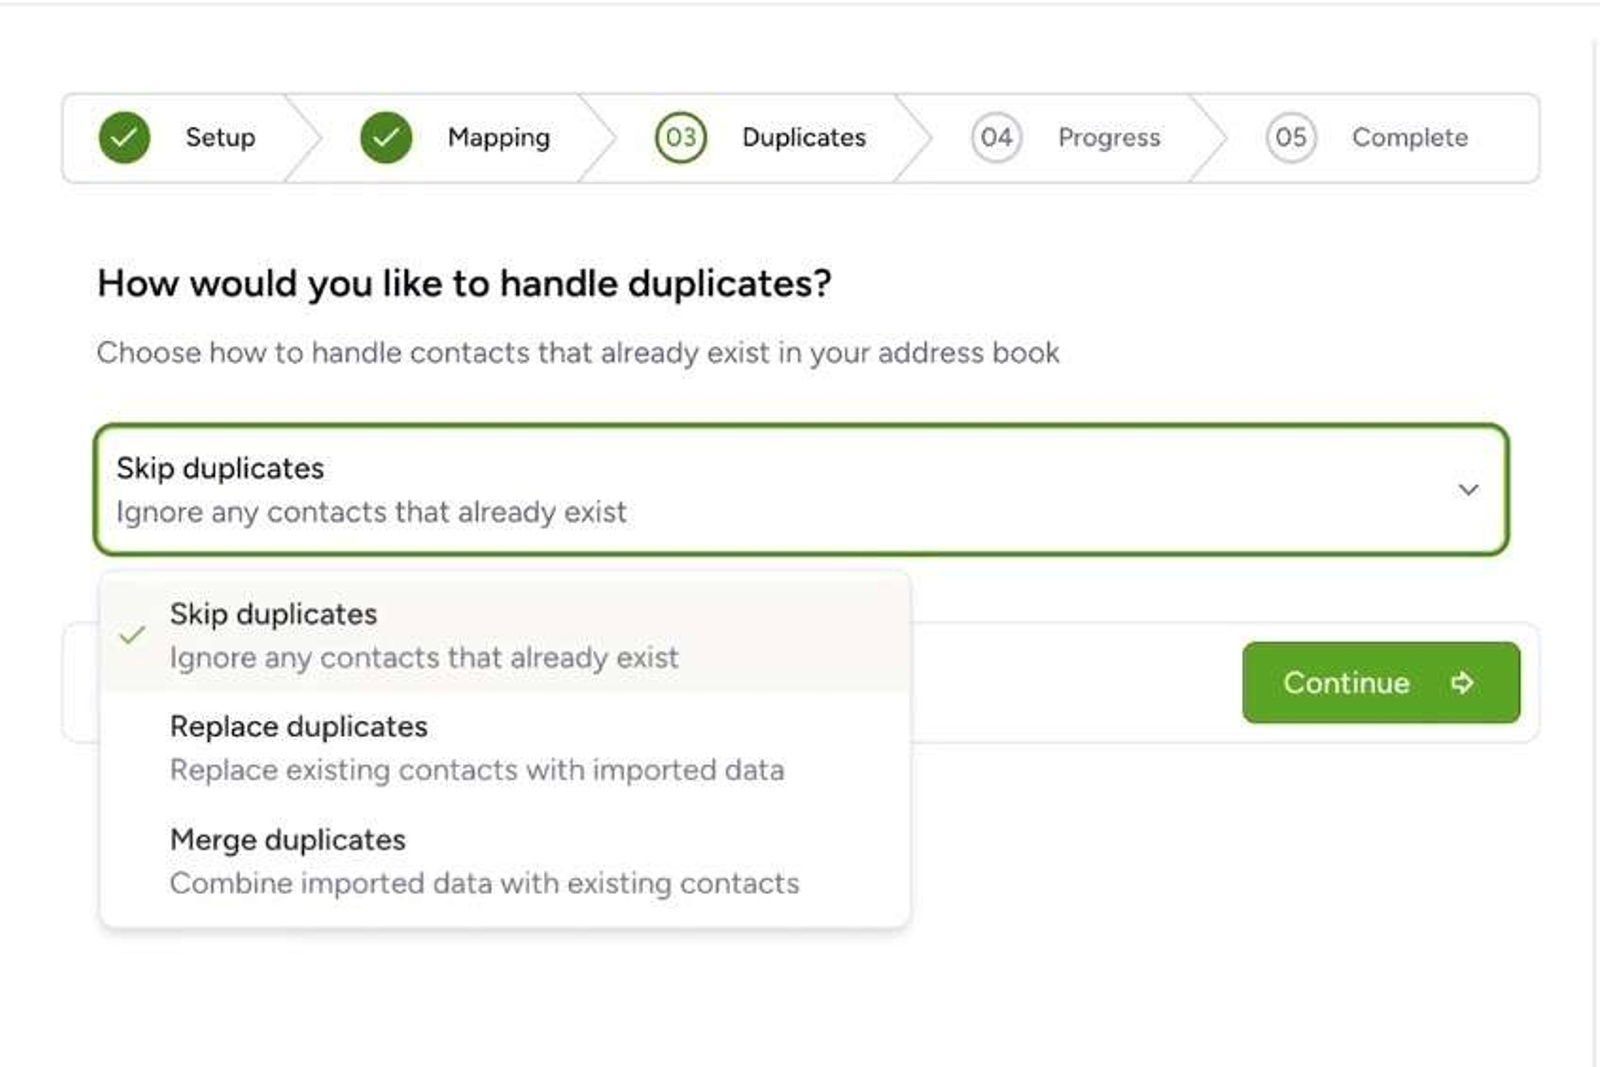The image size is (1600, 1067).
Task: Click the Setup step green checkmark icon
Action: click(x=124, y=137)
